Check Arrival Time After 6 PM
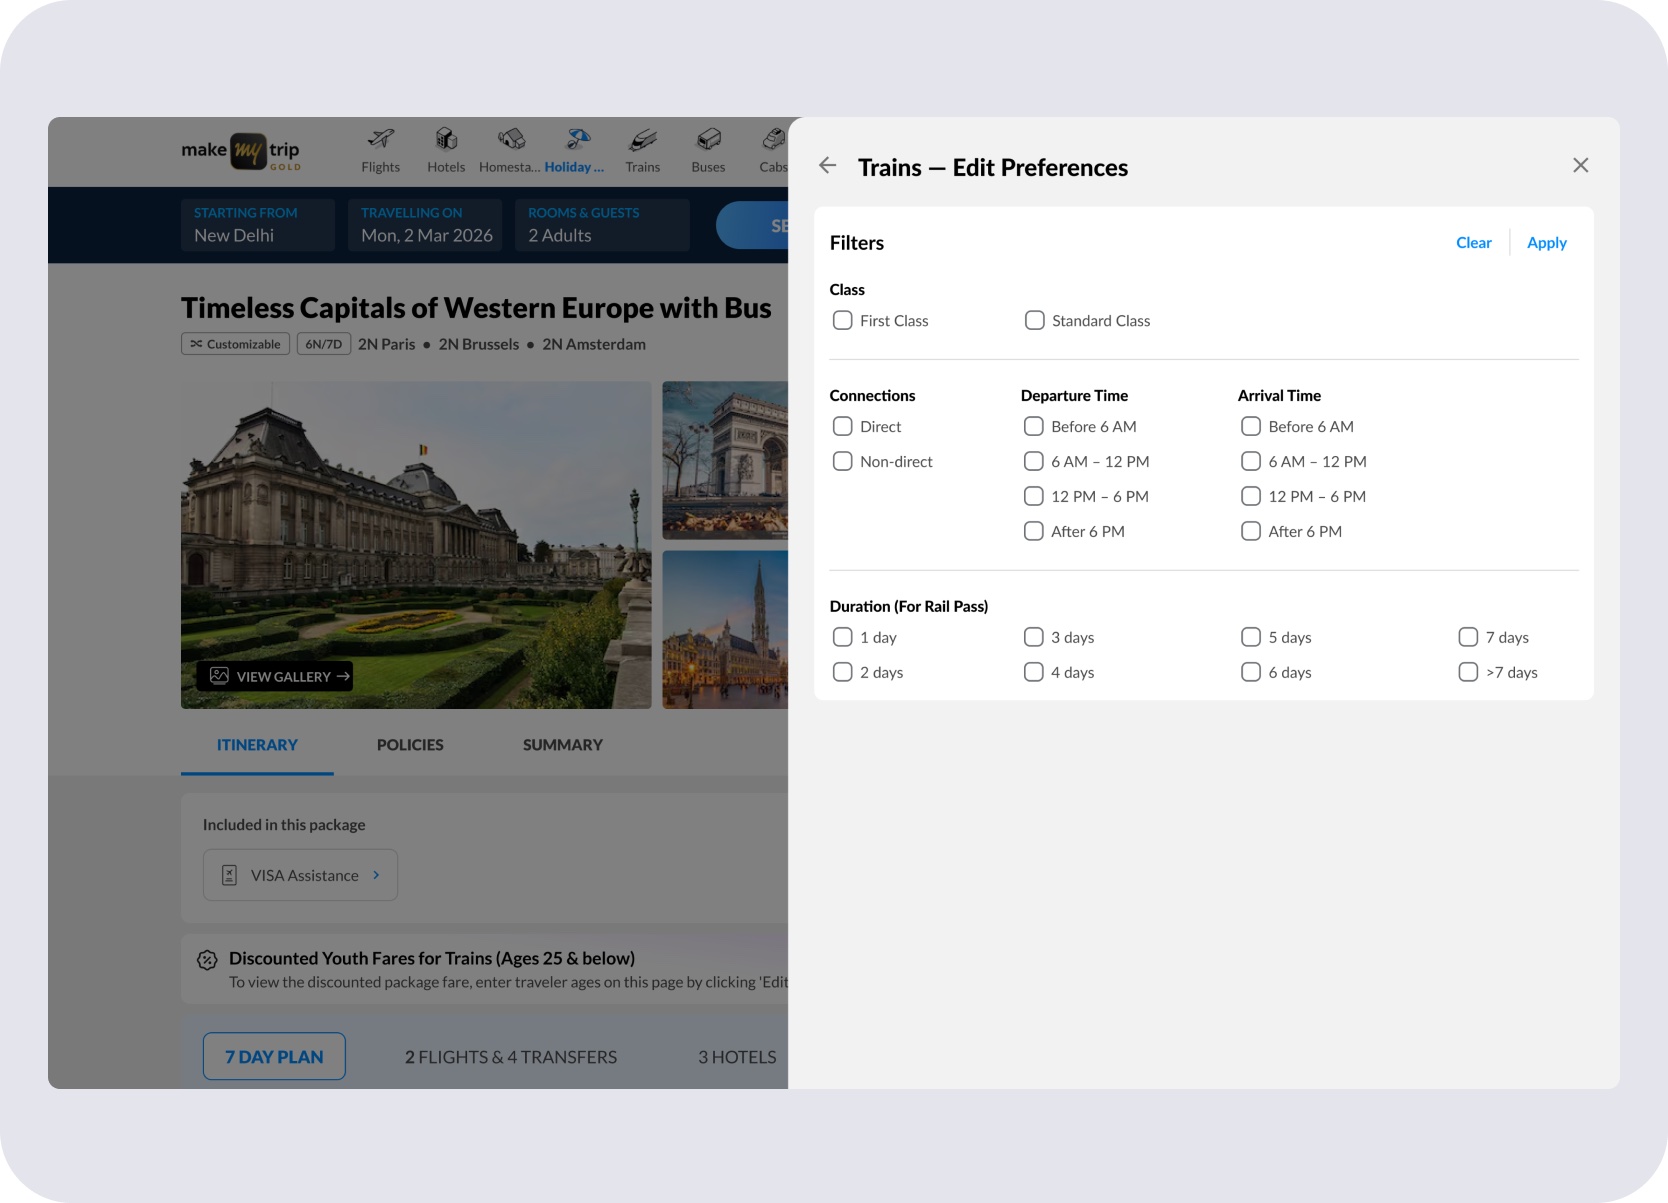Viewport: 1668px width, 1203px height. (1251, 531)
